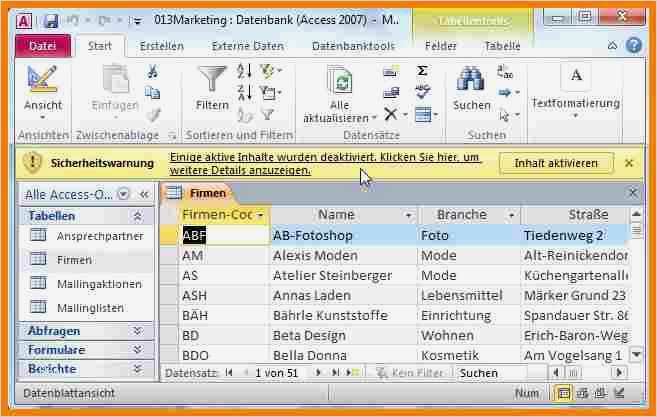Open advanced filter options dropdown

coord(271,92)
